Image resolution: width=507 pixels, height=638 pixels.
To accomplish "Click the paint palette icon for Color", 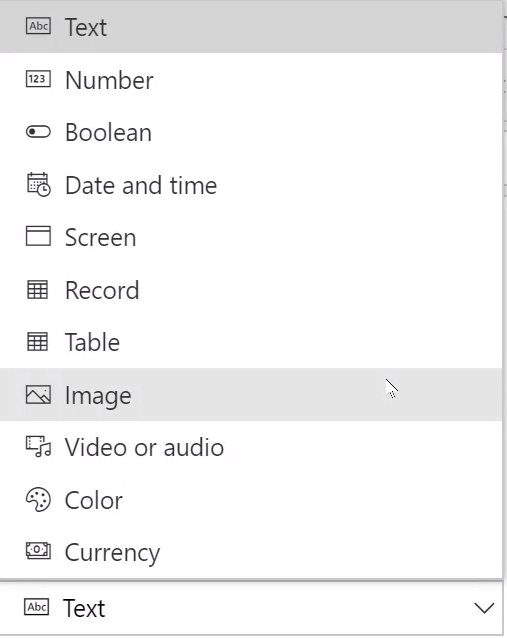I will (x=38, y=500).
